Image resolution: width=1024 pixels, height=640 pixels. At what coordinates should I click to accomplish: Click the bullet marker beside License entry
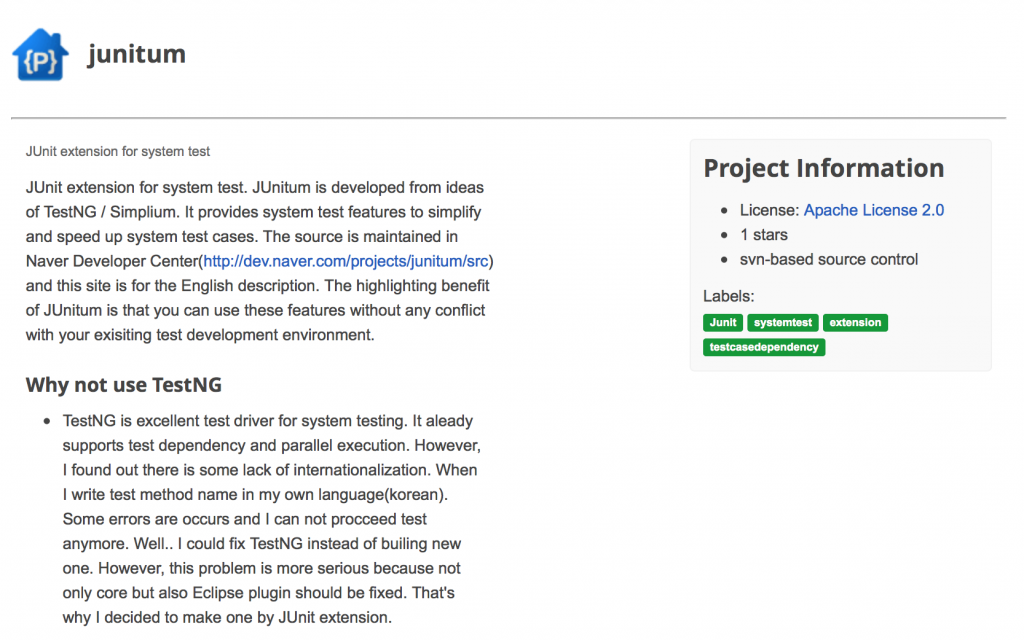point(724,211)
